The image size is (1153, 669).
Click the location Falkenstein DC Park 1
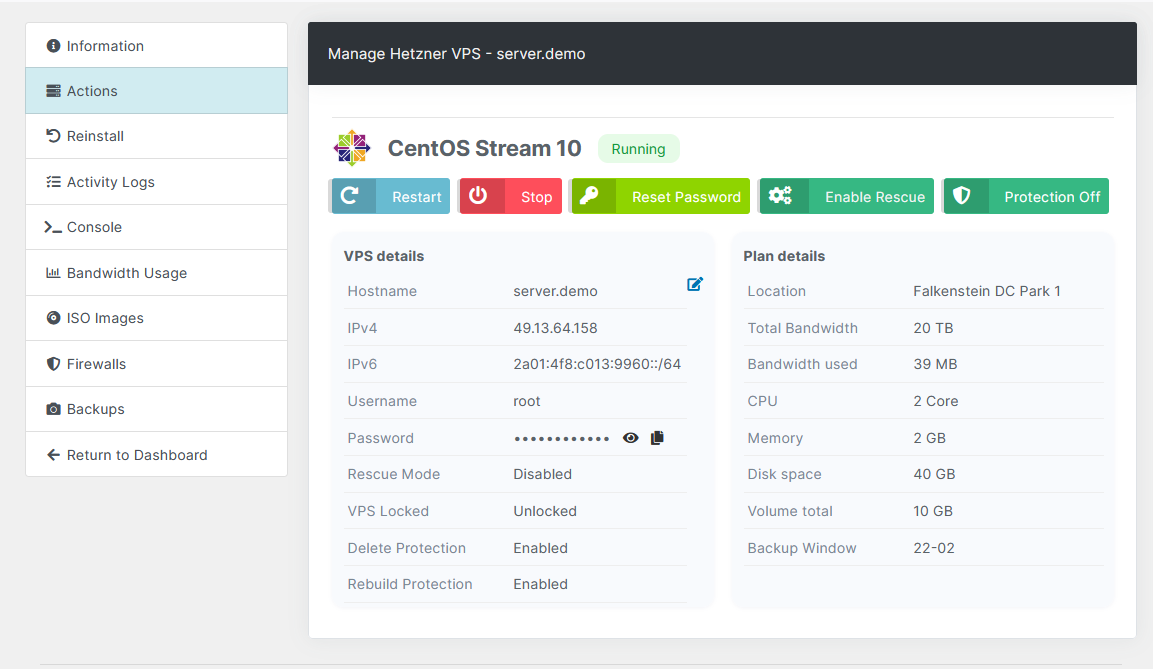pyautogui.click(x=987, y=291)
